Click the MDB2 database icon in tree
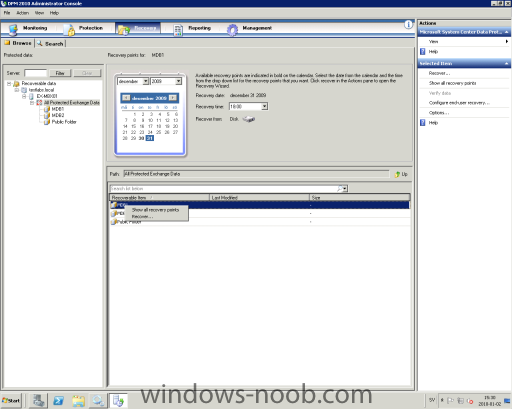Screen dimensions: 512x409 click(x=47, y=115)
